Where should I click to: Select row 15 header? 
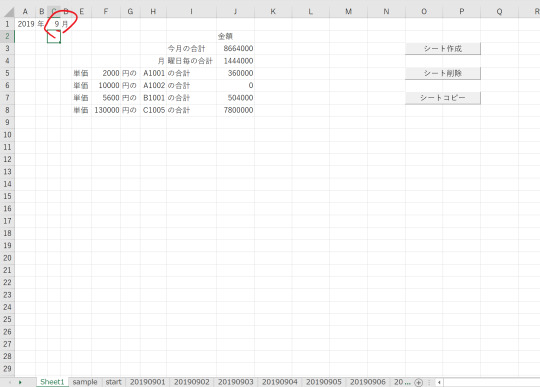pyautogui.click(x=7, y=196)
